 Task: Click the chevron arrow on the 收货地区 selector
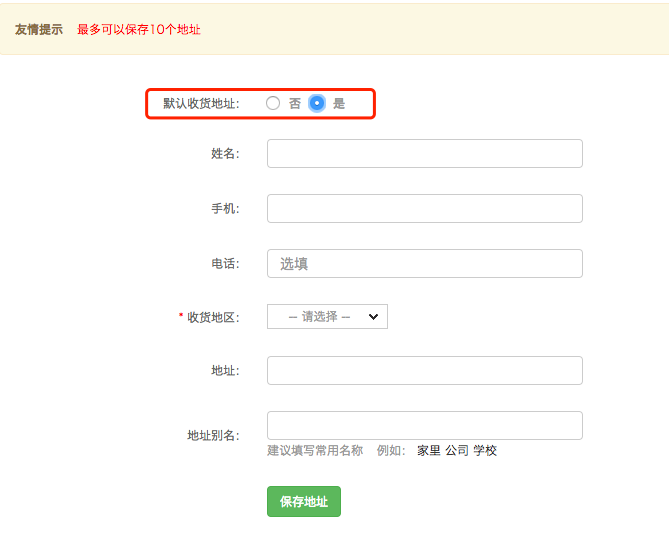coord(373,317)
